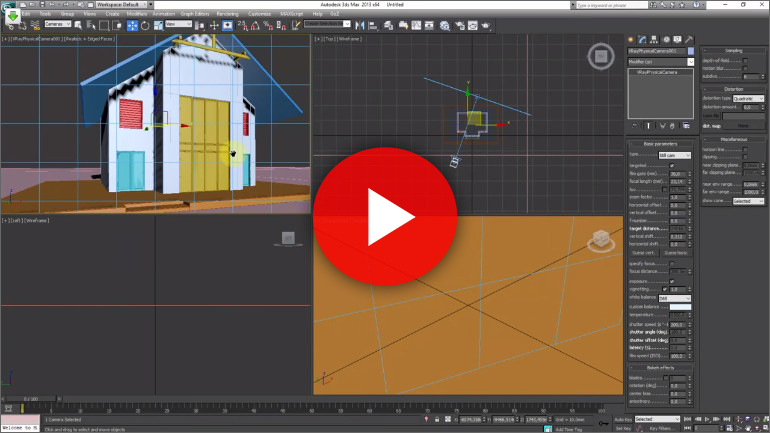Viewport: 770px width, 433px height.
Task: Click the Guess vert. button
Action: [643, 253]
